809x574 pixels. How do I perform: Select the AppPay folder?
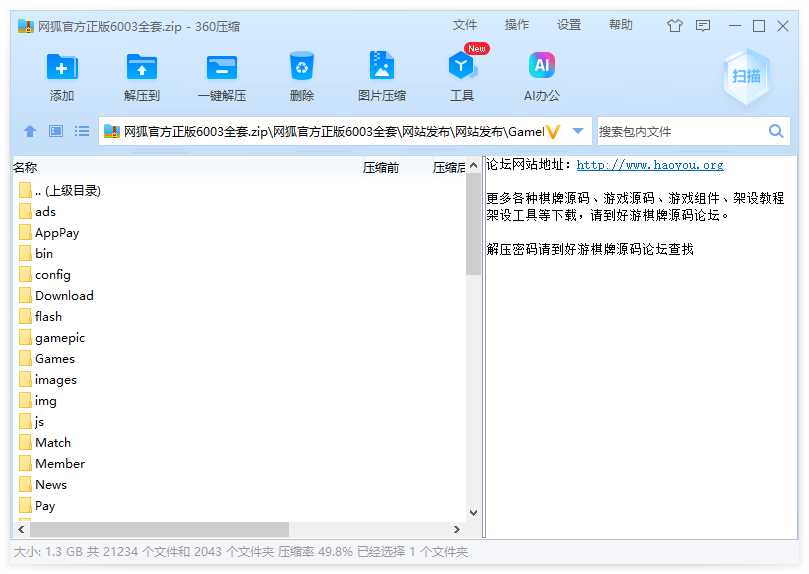click(x=239, y=233)
